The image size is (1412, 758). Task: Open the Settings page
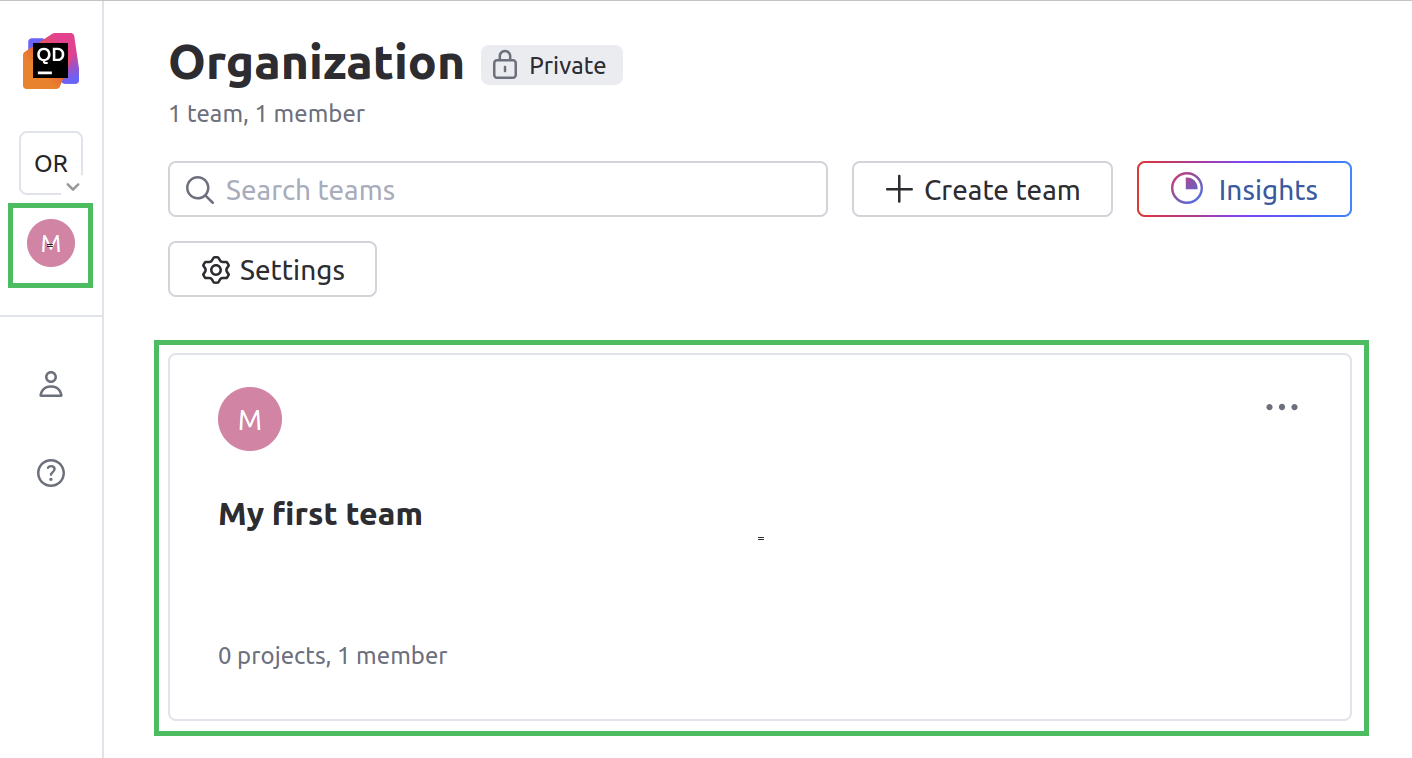point(272,269)
